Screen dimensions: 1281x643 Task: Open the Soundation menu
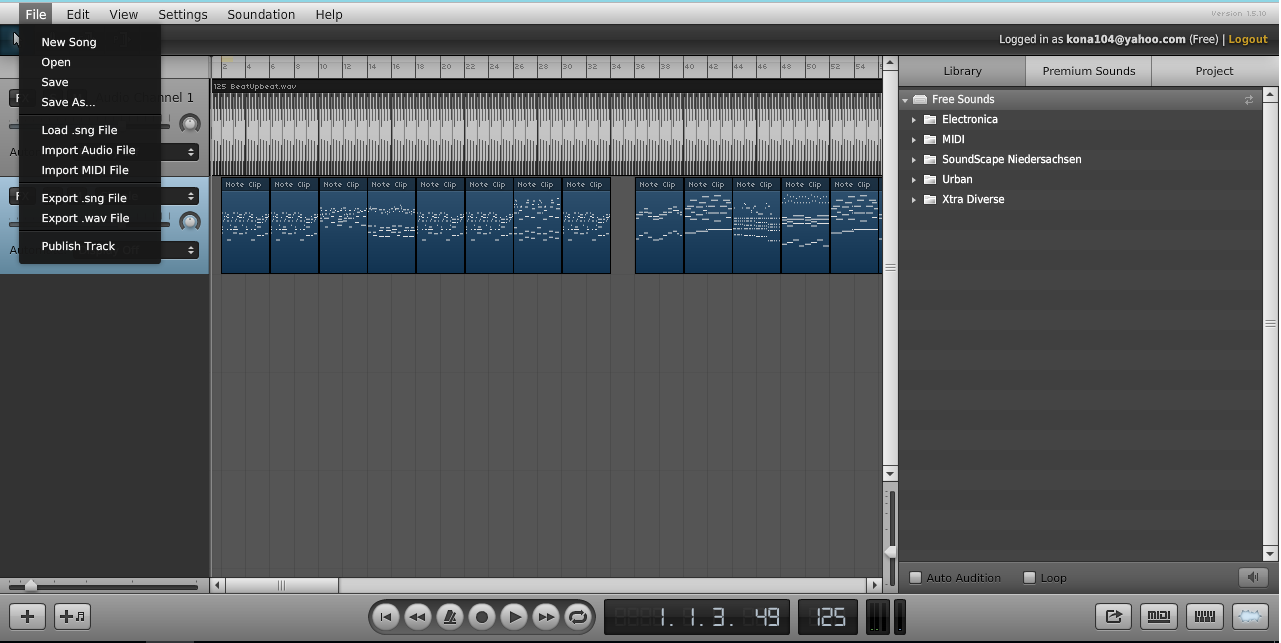[x=261, y=14]
